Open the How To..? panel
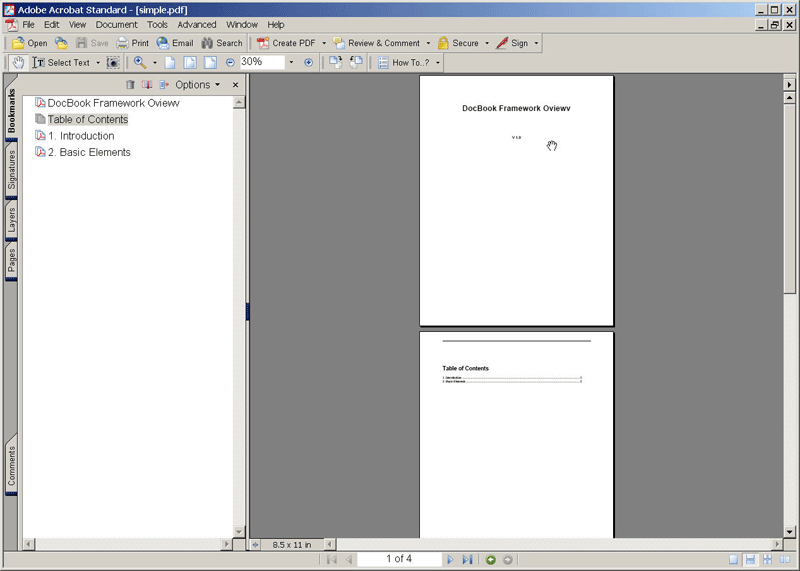This screenshot has width=800, height=571. [404, 63]
